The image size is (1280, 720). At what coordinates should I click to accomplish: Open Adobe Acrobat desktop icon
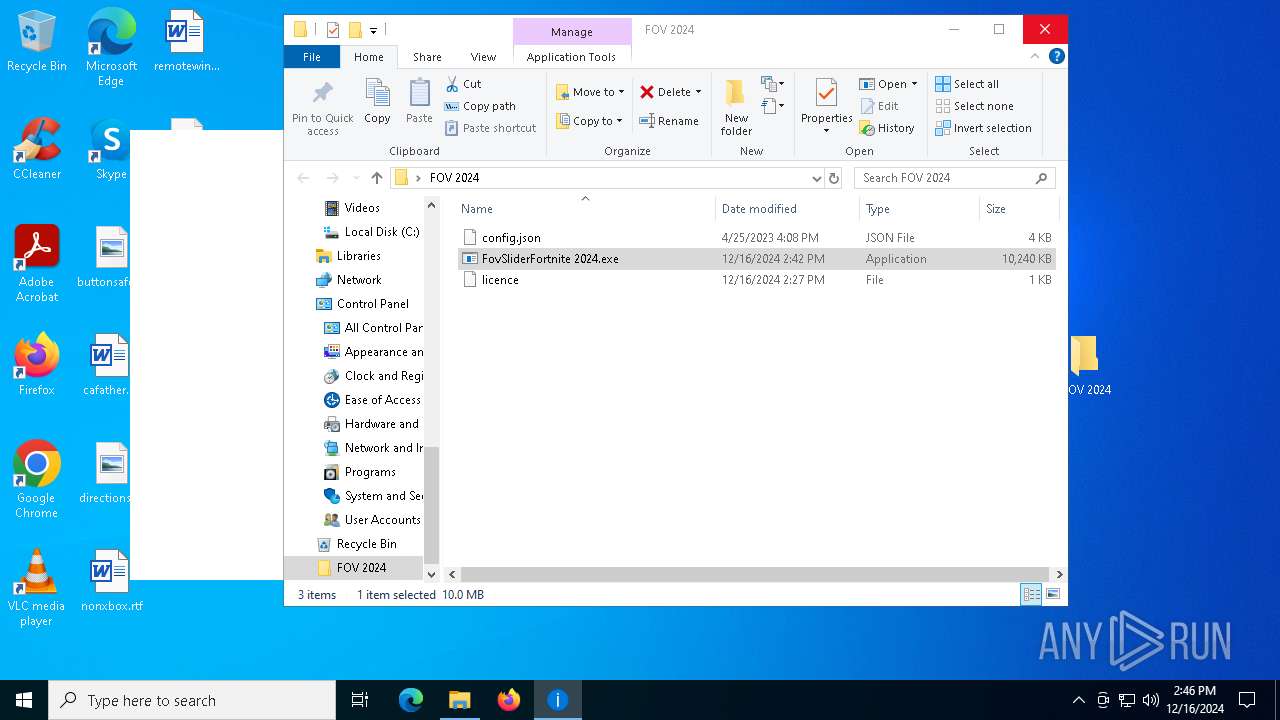[37, 264]
